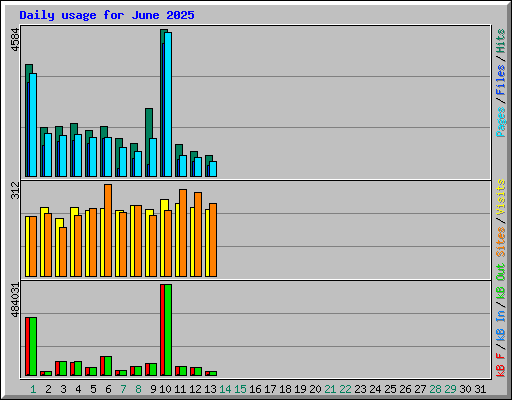Click day 31 on the date axis

[480, 389]
